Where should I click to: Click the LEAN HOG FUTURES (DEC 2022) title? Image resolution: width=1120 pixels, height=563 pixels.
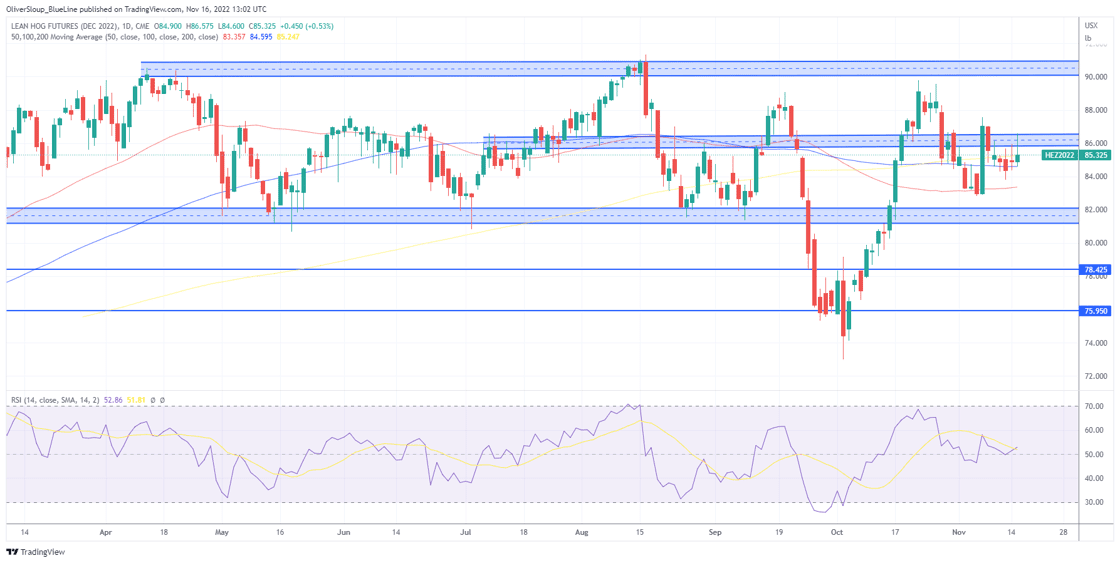[64, 26]
